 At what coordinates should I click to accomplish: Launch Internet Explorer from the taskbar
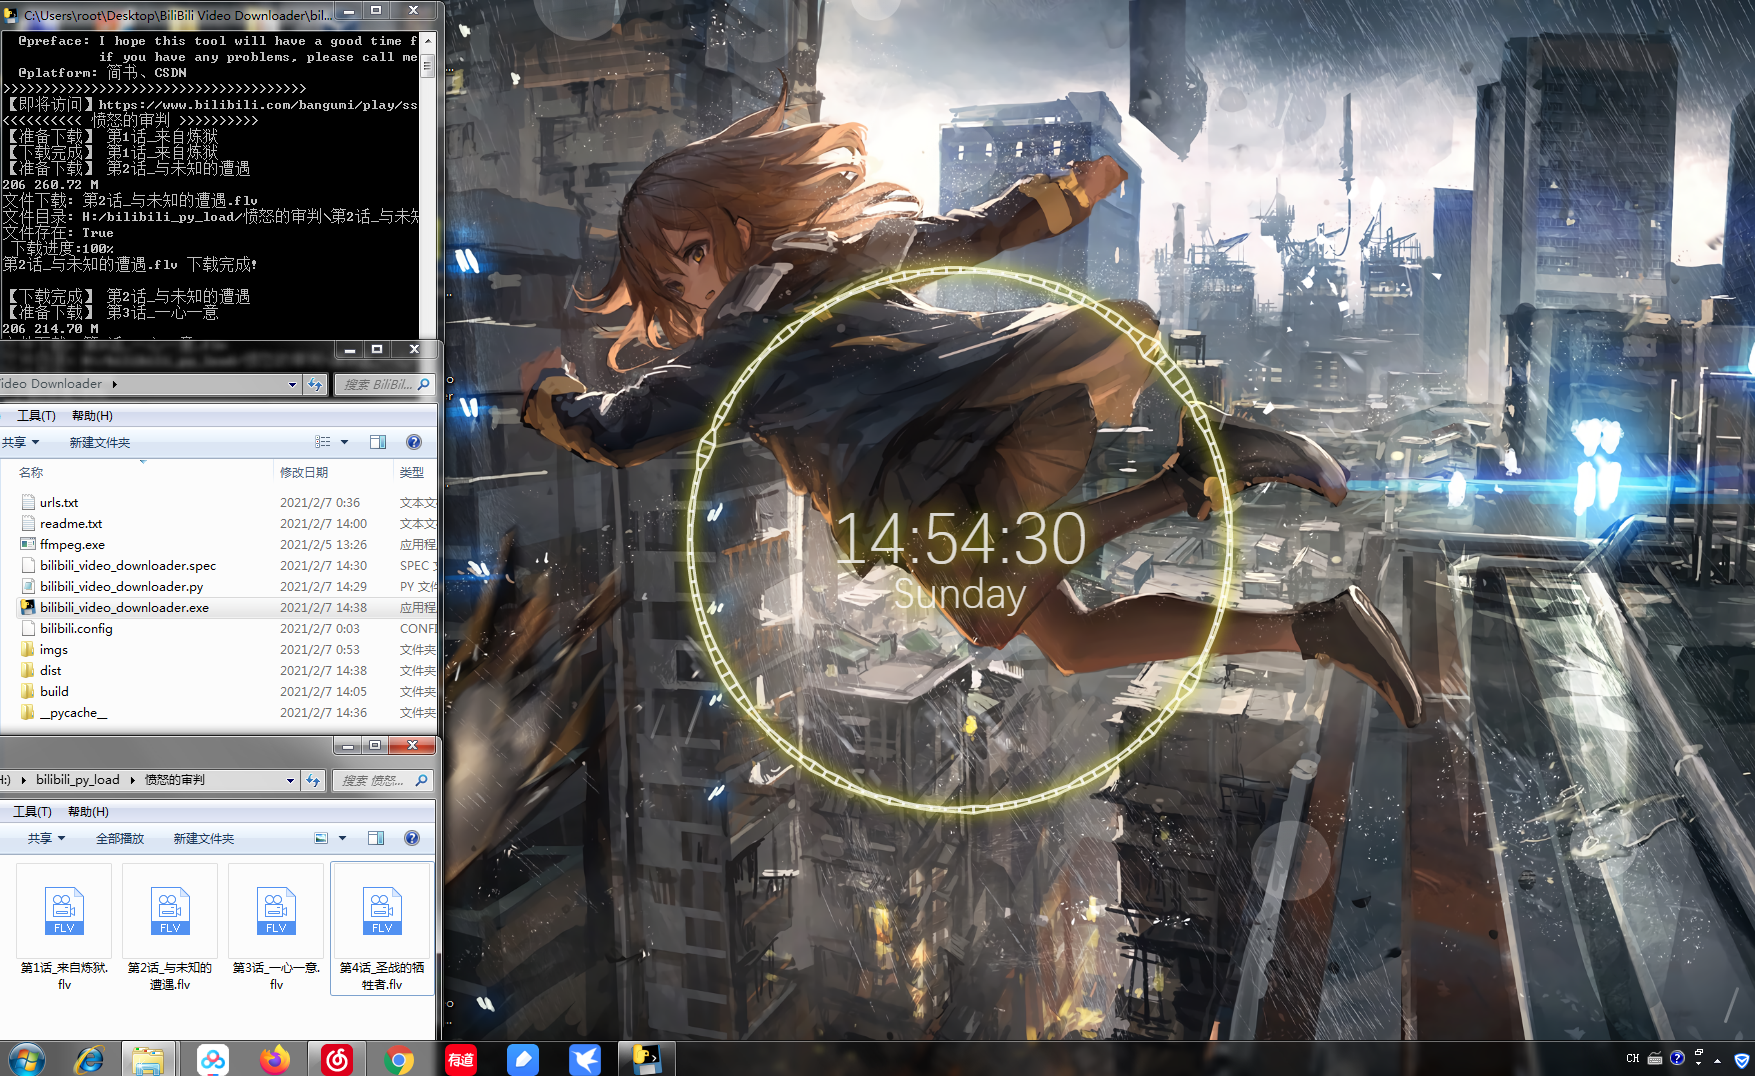coord(88,1059)
